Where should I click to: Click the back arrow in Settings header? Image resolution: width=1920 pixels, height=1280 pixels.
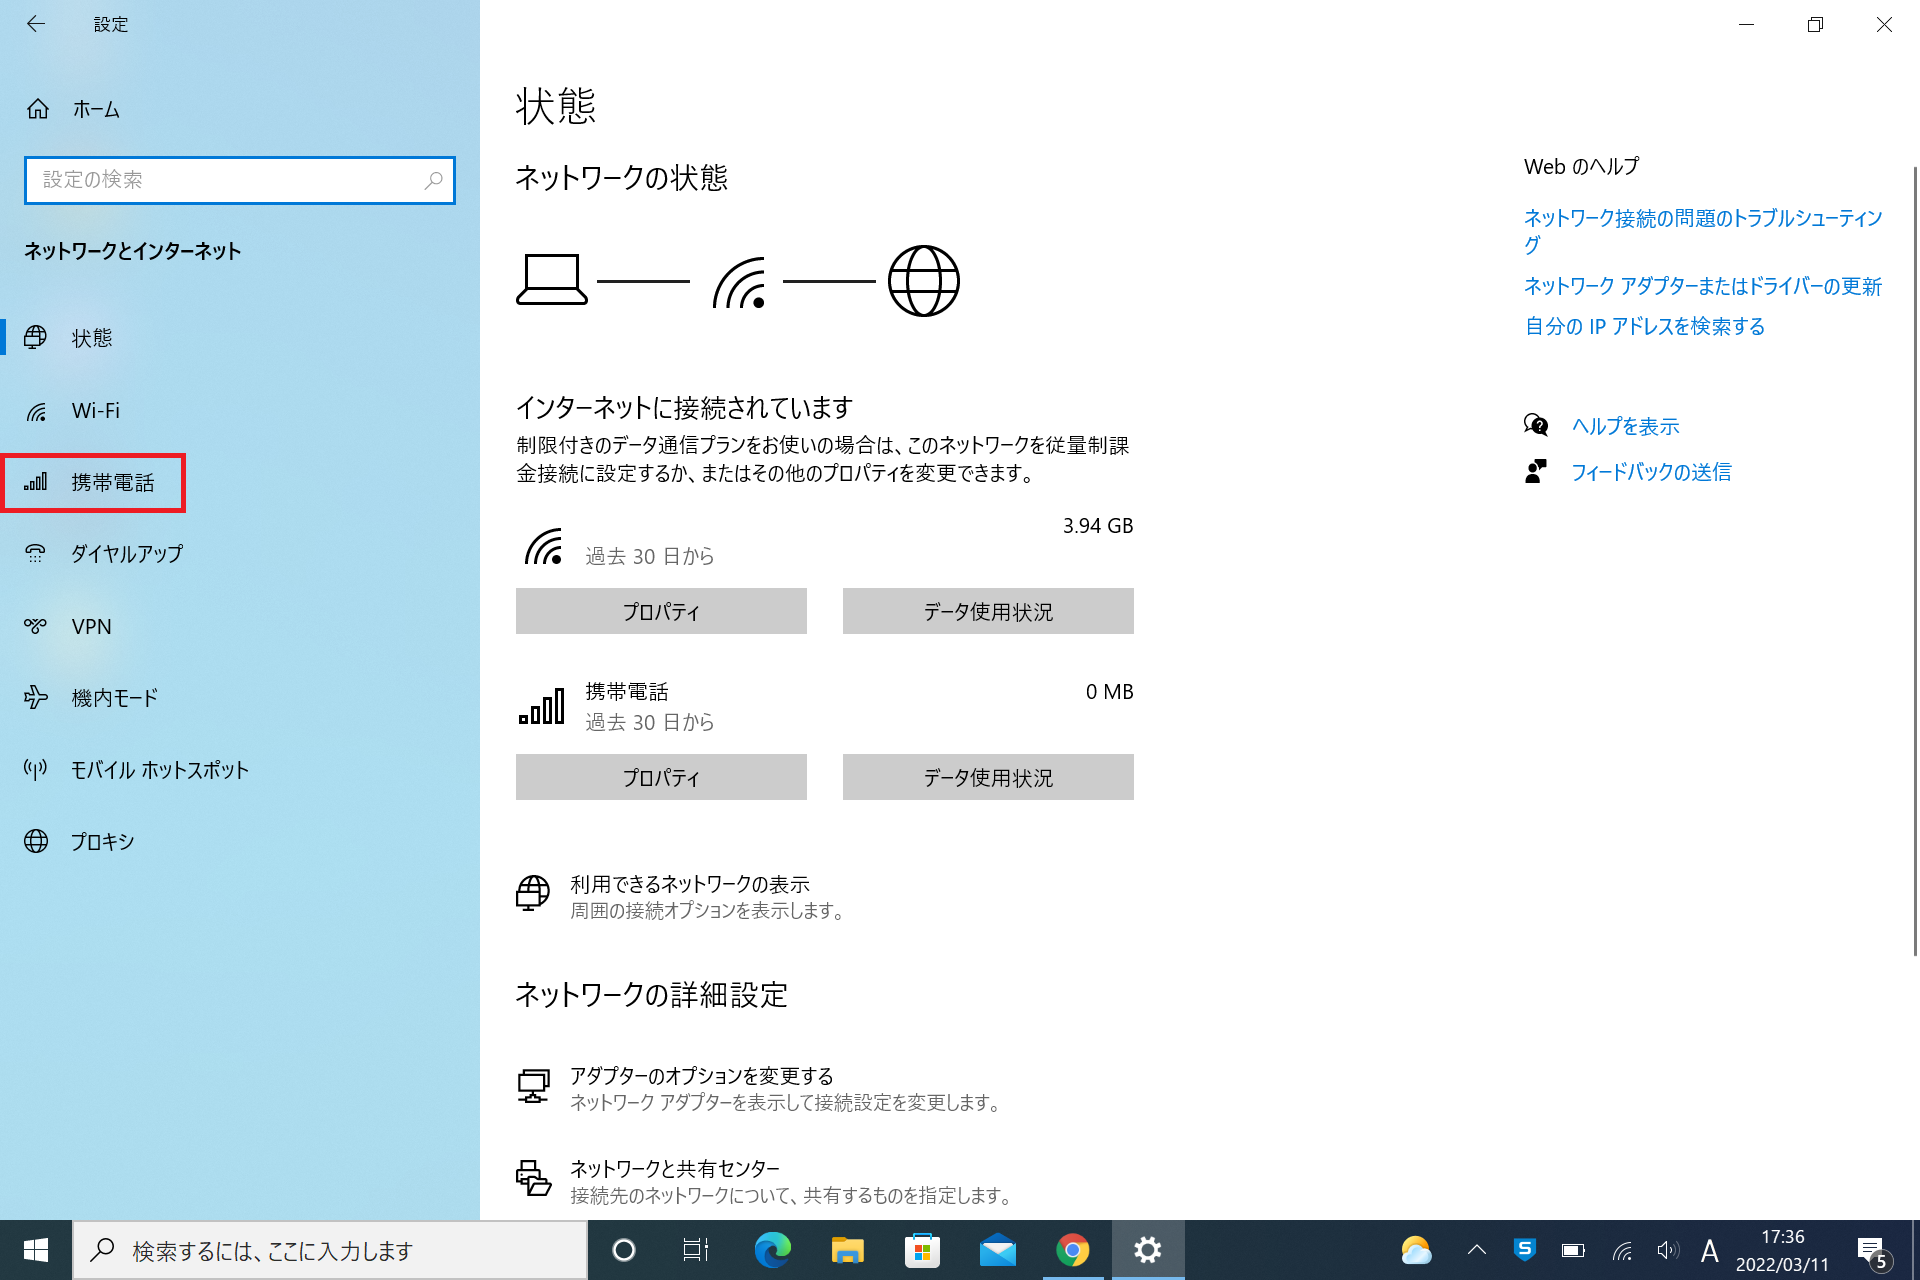click(x=36, y=24)
